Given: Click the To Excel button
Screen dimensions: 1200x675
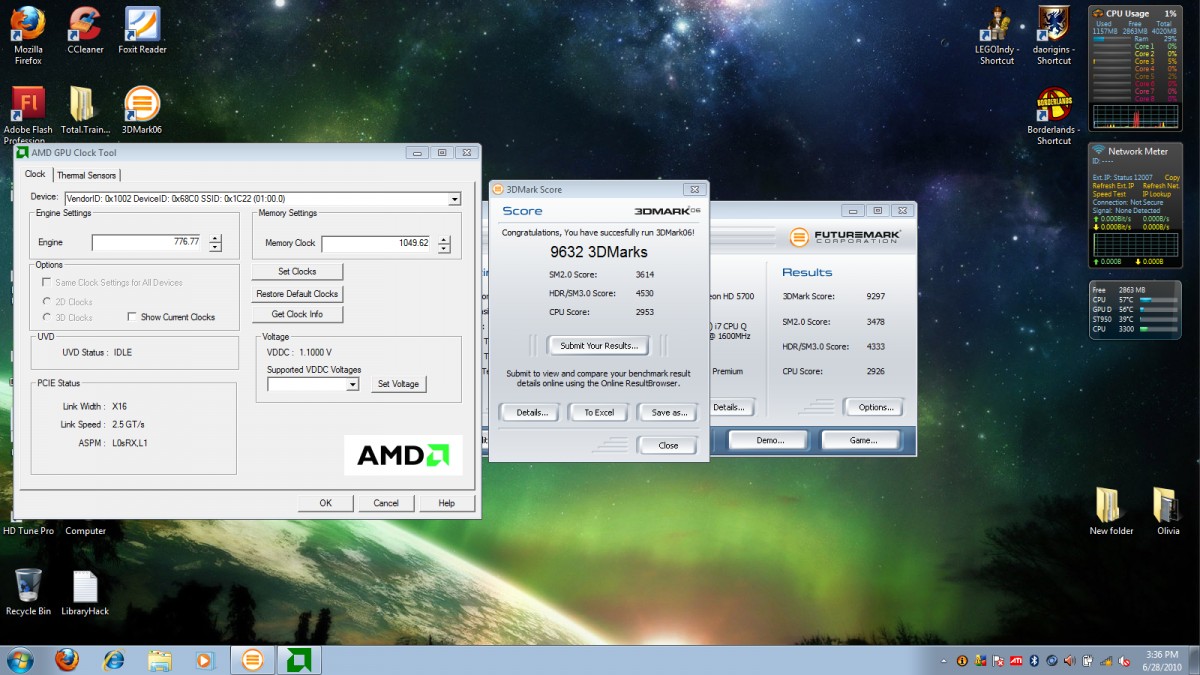Looking at the screenshot, I should [599, 412].
